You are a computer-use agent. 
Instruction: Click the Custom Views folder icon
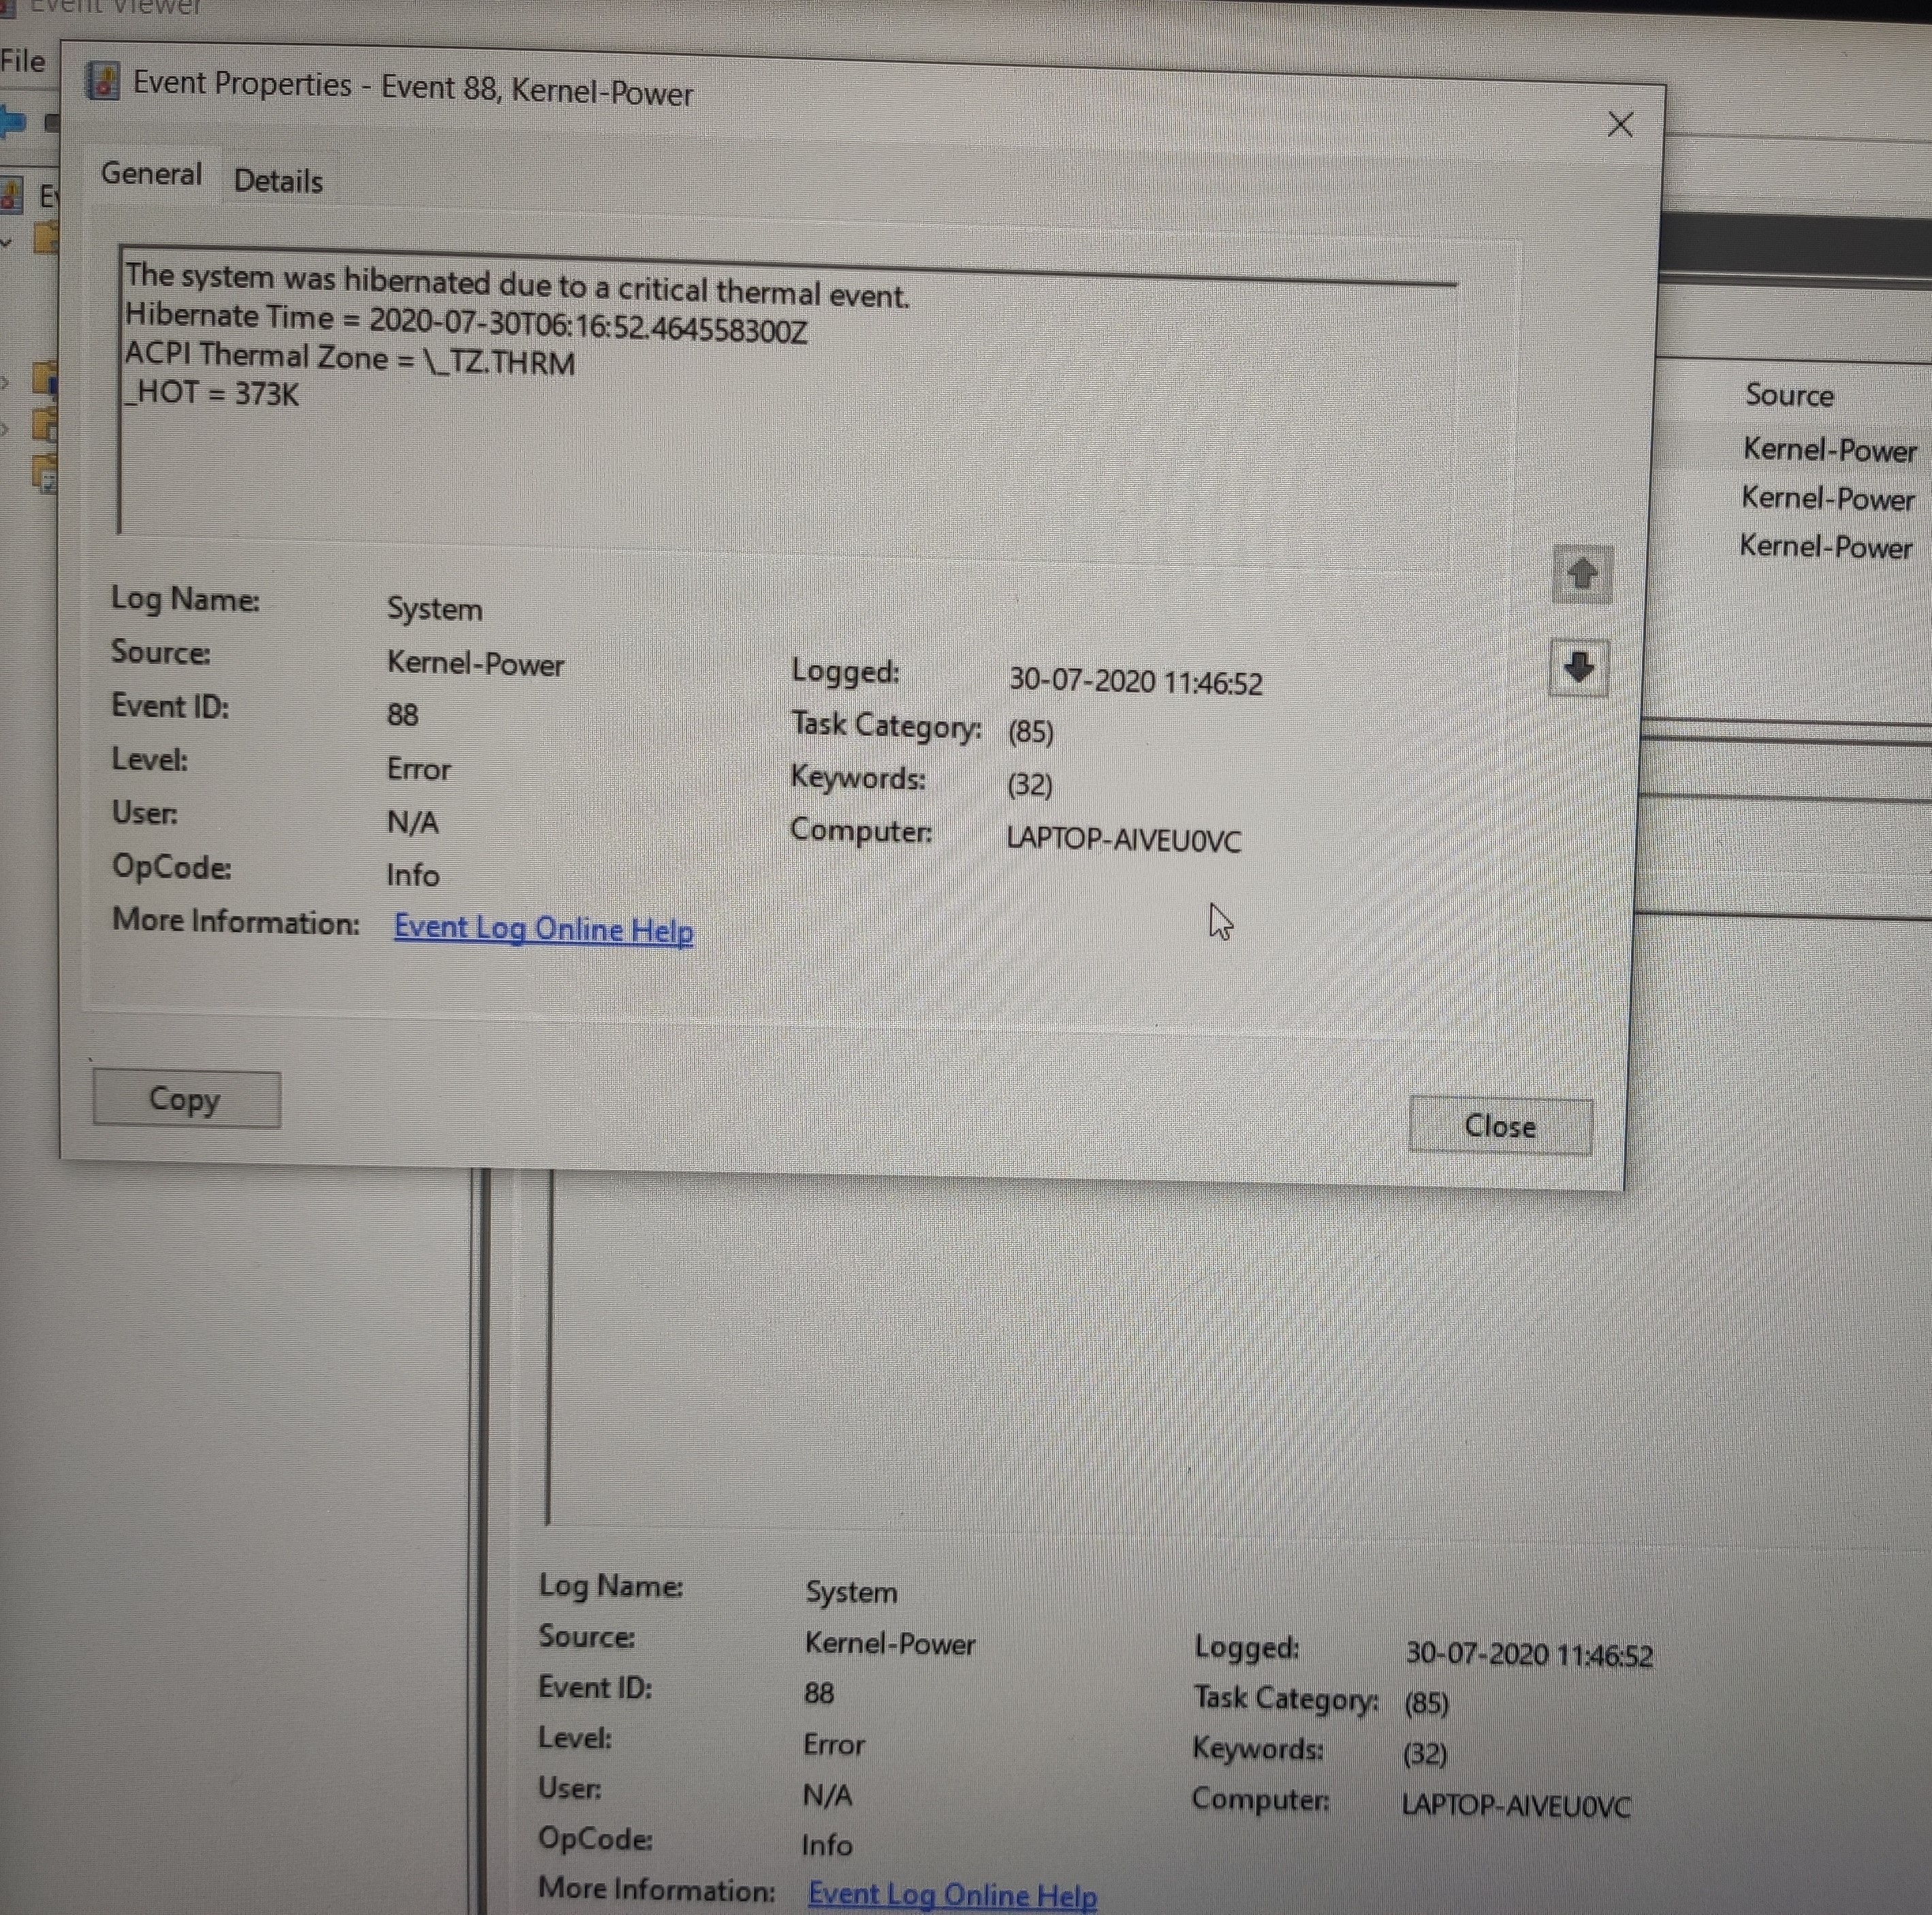(x=44, y=238)
